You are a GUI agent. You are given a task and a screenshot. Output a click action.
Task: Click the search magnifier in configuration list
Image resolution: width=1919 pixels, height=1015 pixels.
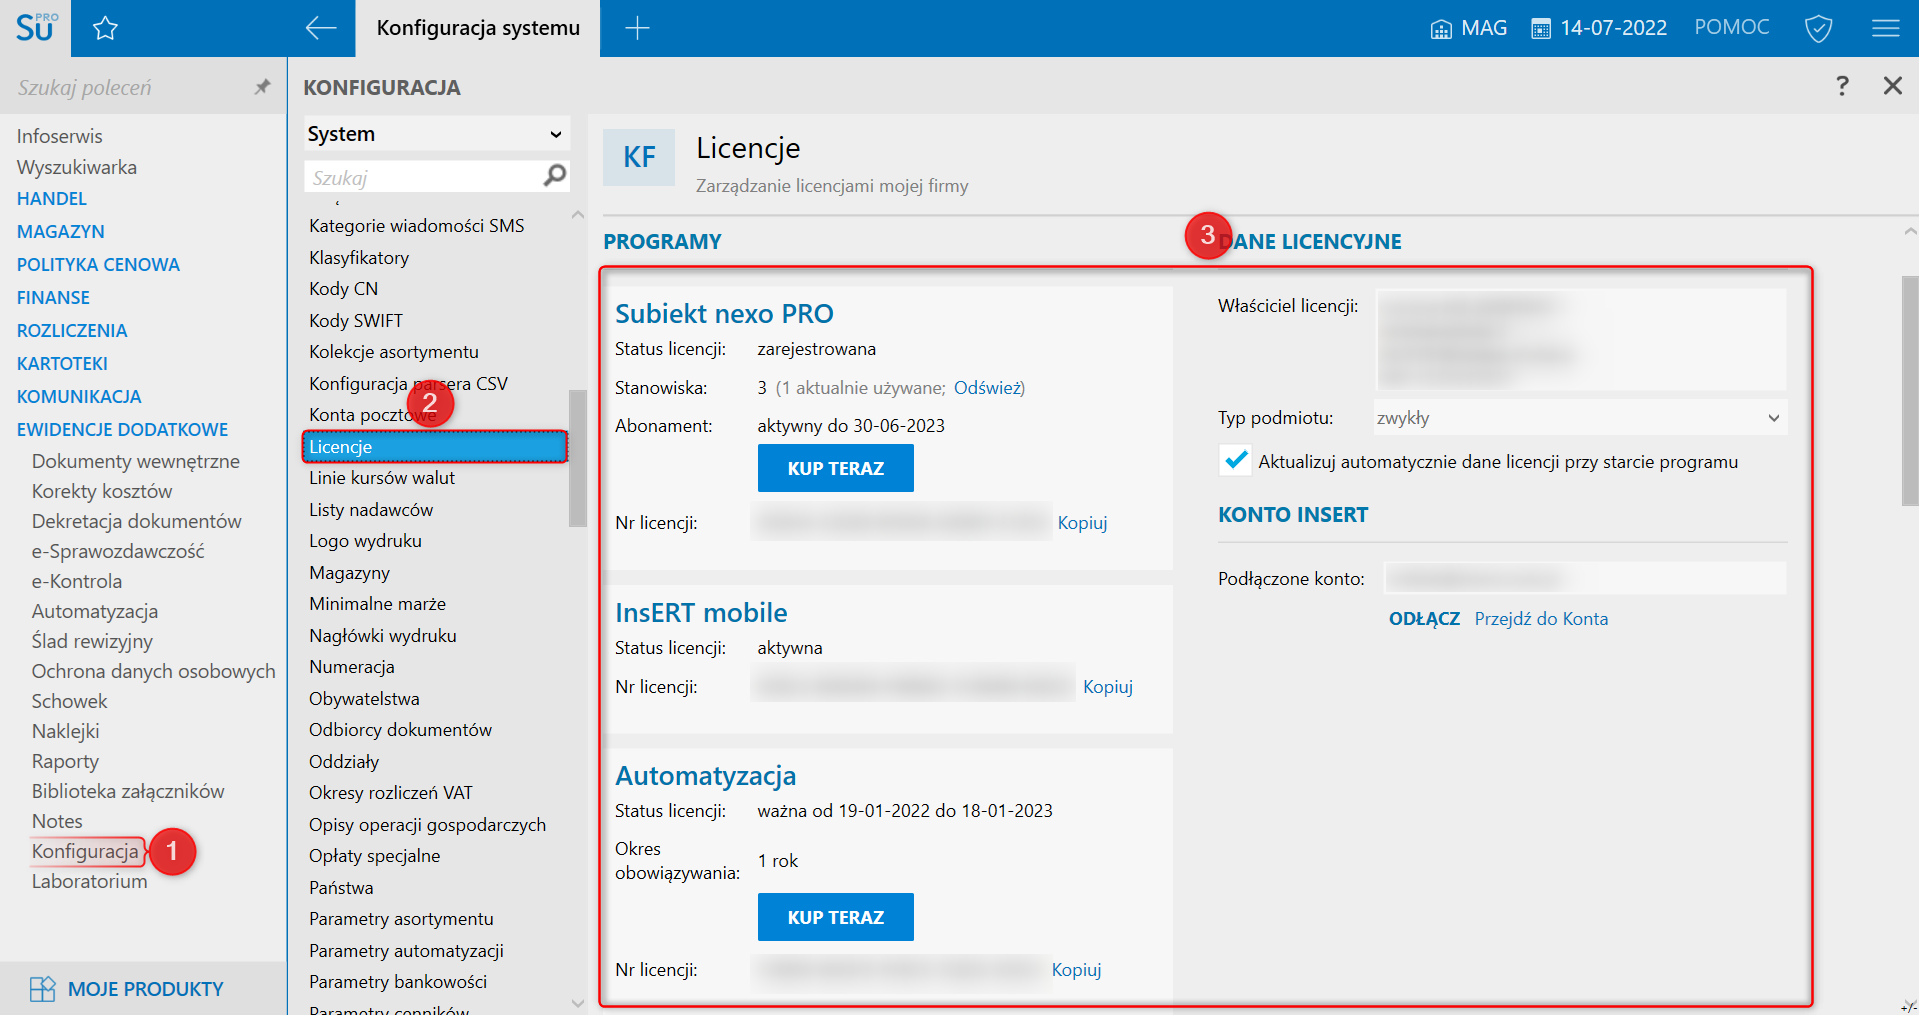[x=555, y=177]
